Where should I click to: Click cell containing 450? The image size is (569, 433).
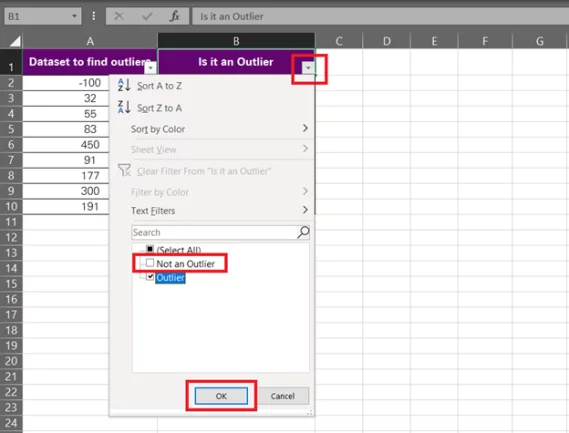[x=66, y=145]
